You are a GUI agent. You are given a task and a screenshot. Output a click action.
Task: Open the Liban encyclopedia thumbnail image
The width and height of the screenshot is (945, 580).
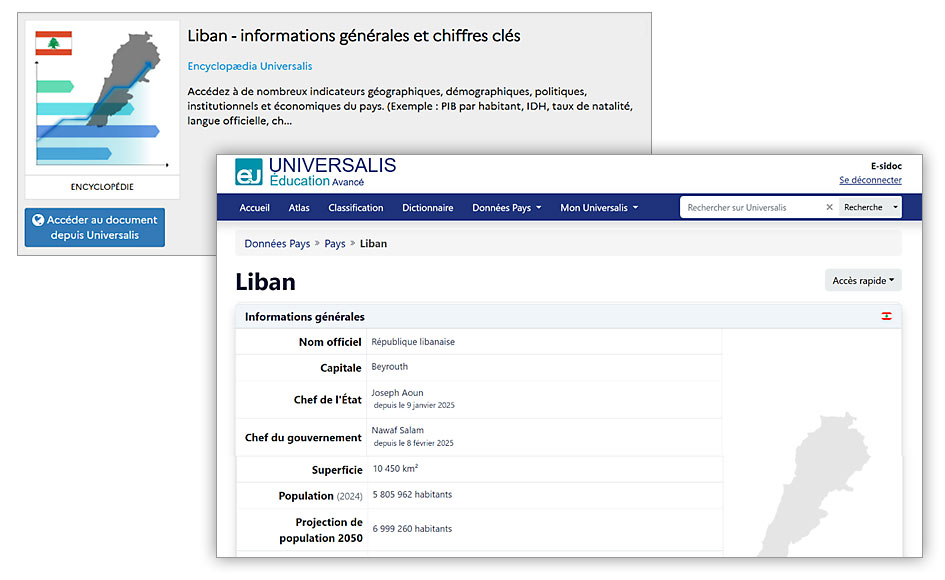click(102, 98)
